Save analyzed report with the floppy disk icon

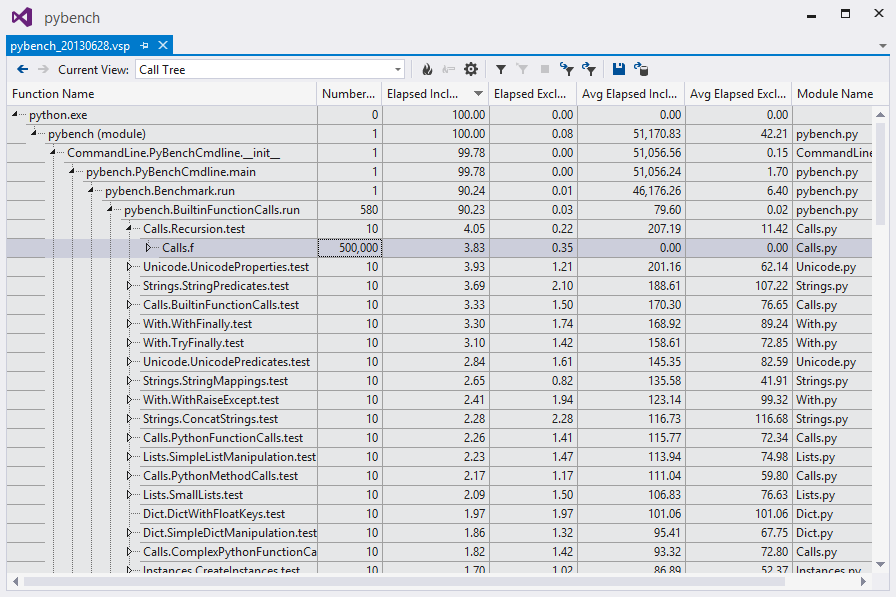coord(618,69)
